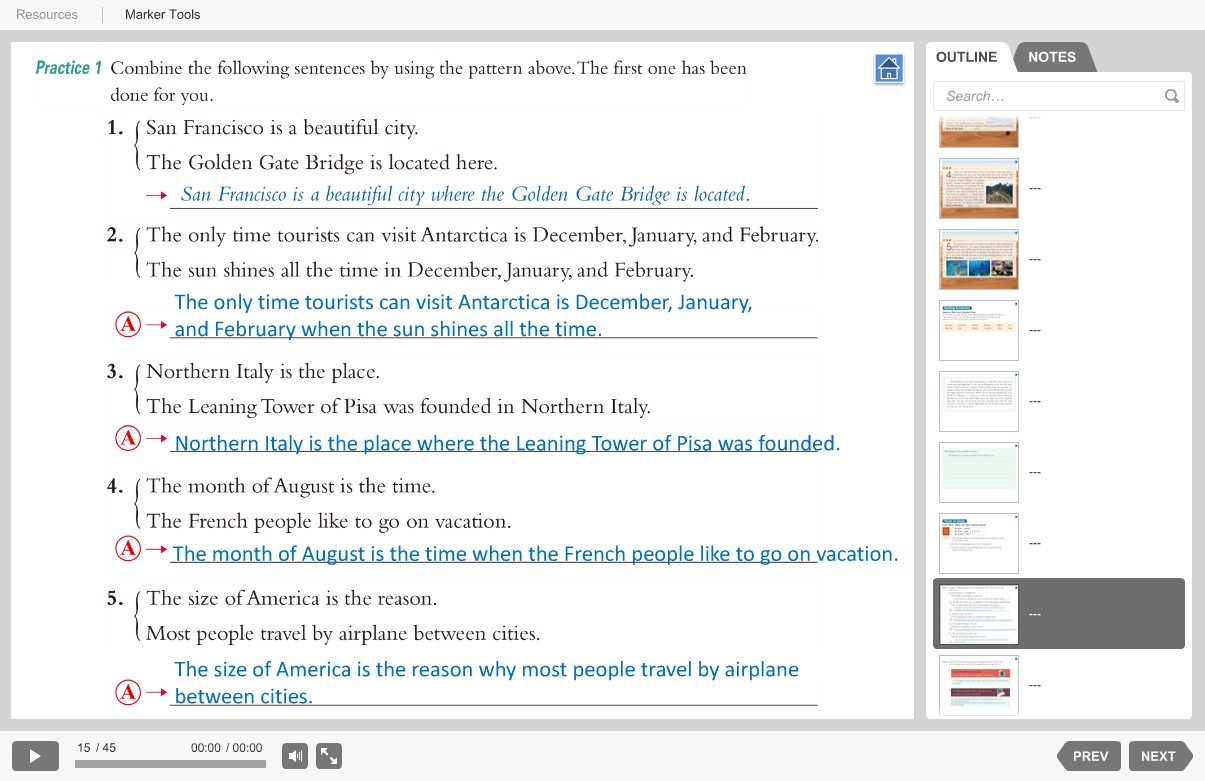Mute the audio with the speaker icon

295,756
